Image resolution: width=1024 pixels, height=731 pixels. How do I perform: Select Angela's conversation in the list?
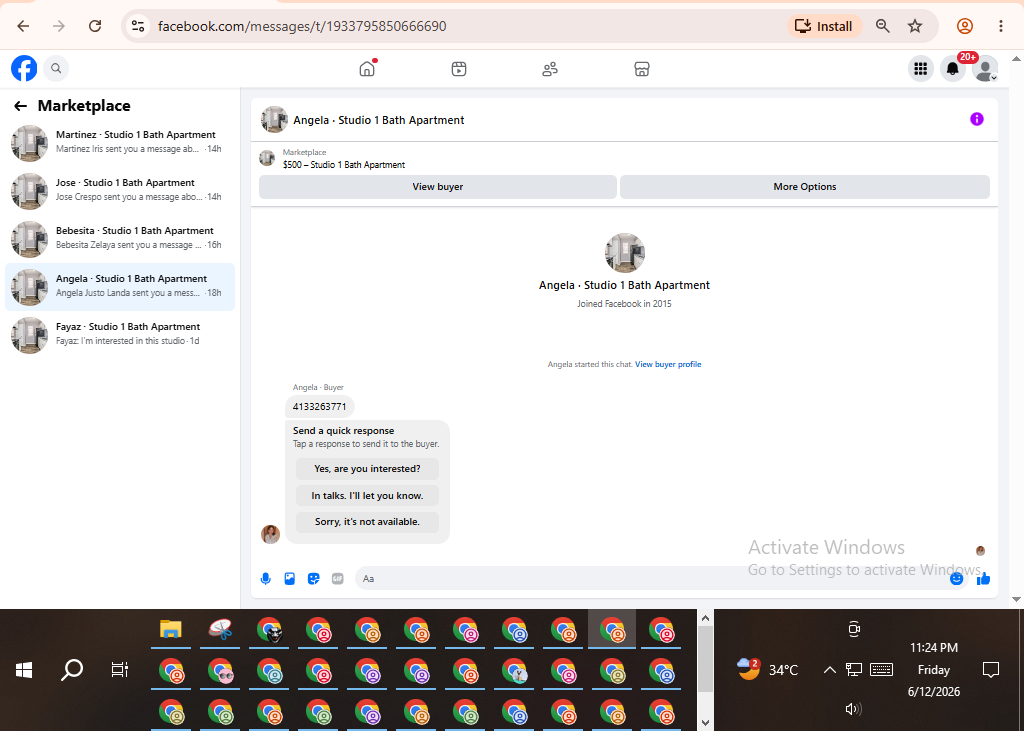coord(120,286)
